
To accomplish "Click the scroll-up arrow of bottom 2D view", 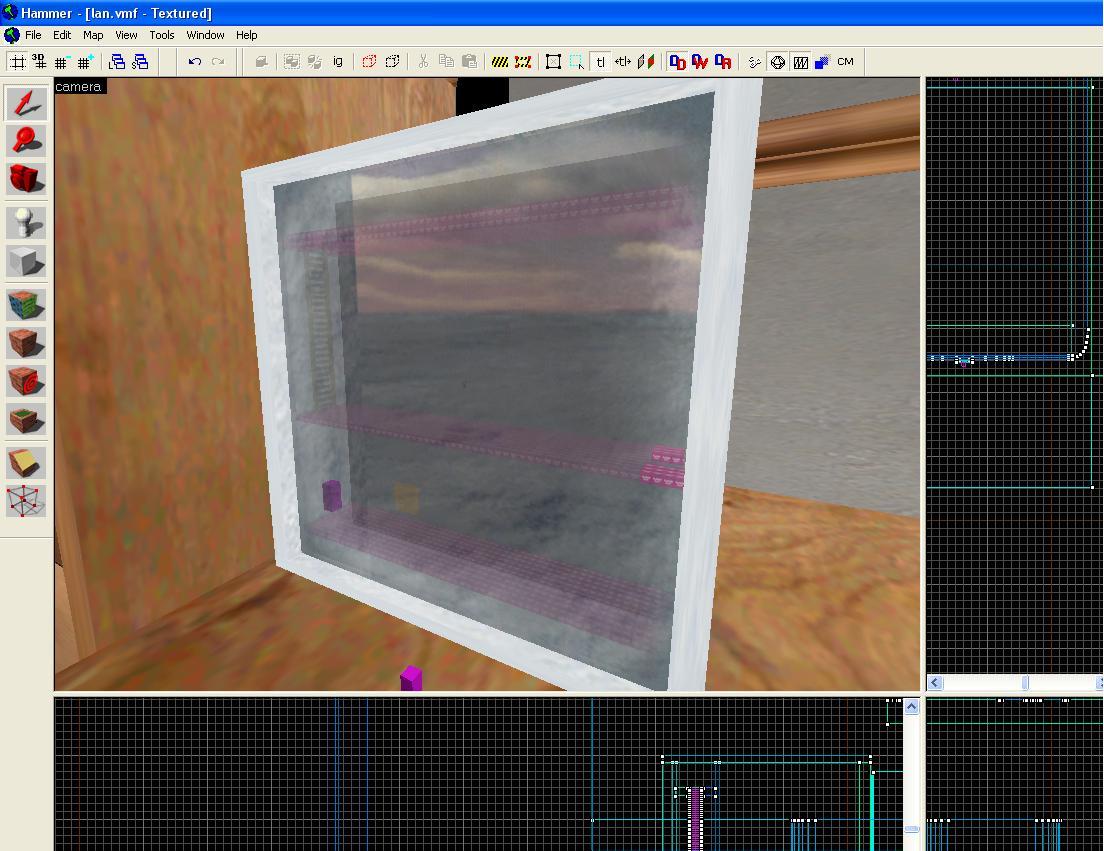I will (x=911, y=707).
